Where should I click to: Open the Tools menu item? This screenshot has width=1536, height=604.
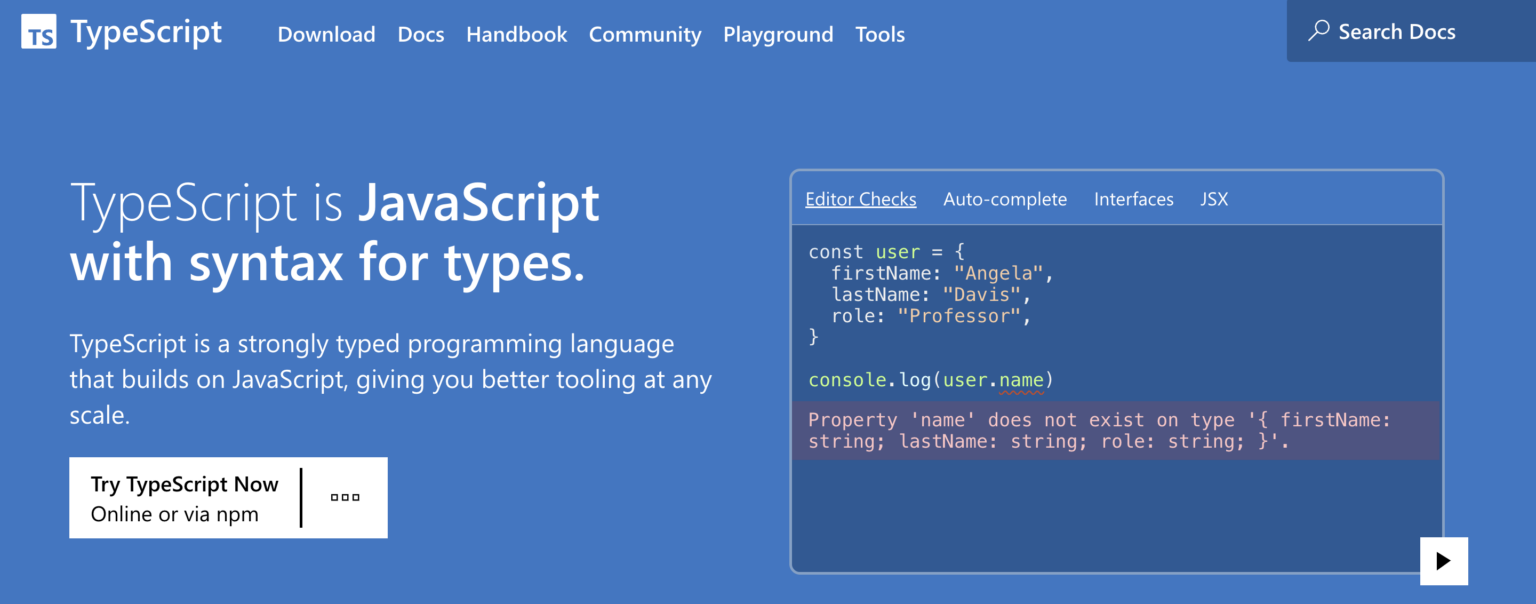[880, 34]
